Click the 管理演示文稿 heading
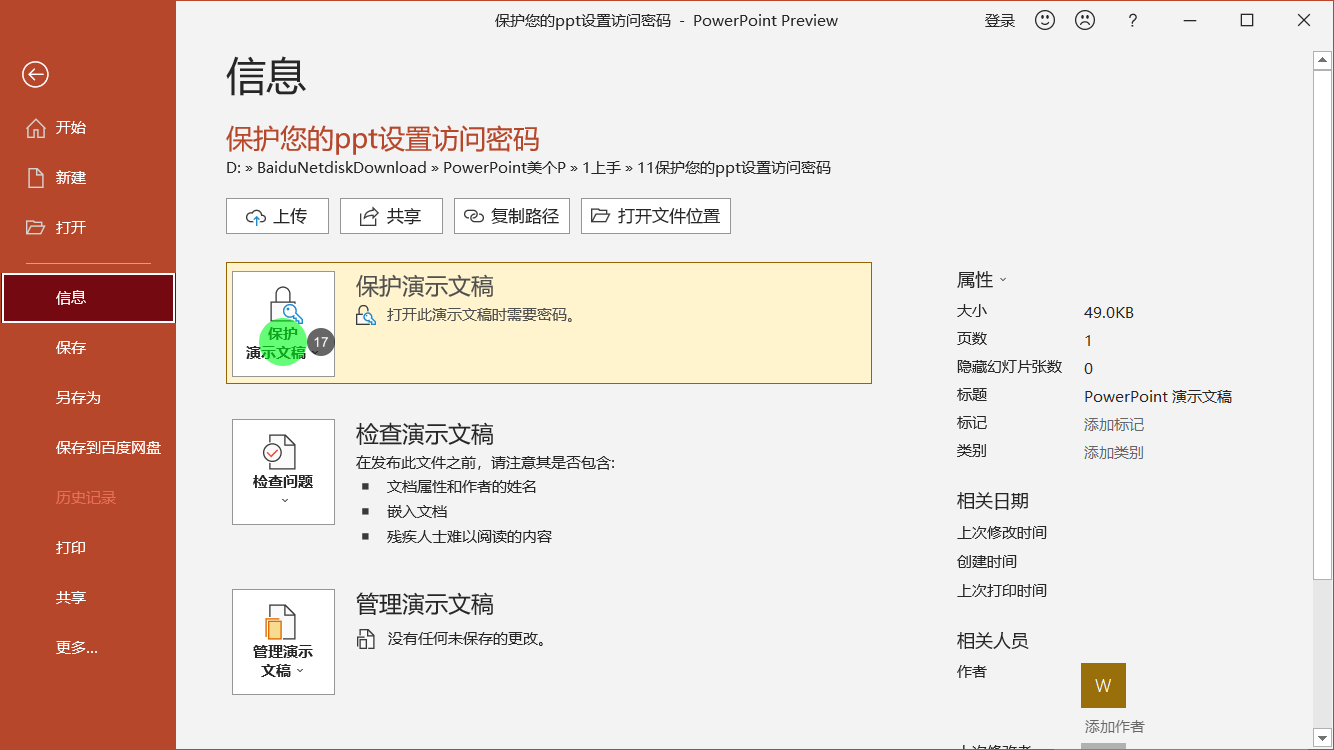Viewport: 1334px width, 750px height. click(x=425, y=604)
